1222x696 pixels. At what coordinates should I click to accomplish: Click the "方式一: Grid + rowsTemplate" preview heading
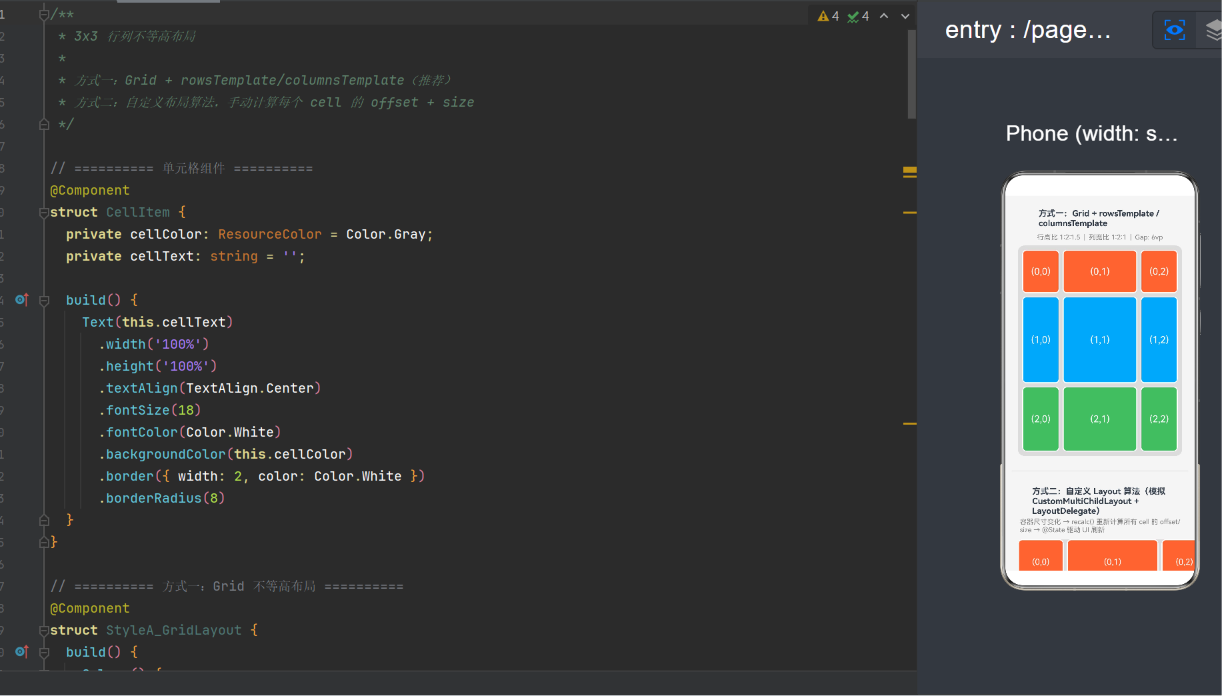(x=1099, y=218)
